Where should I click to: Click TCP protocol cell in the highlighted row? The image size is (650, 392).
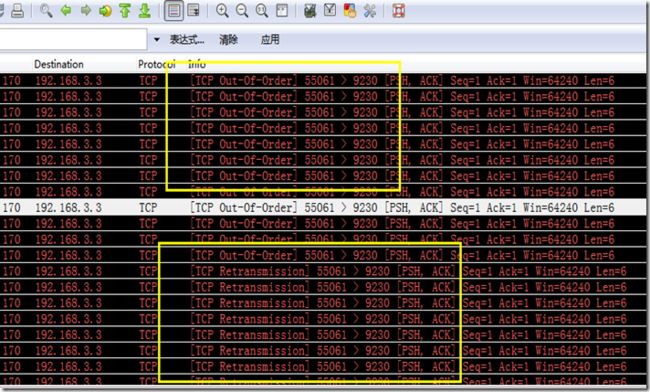[x=148, y=208]
